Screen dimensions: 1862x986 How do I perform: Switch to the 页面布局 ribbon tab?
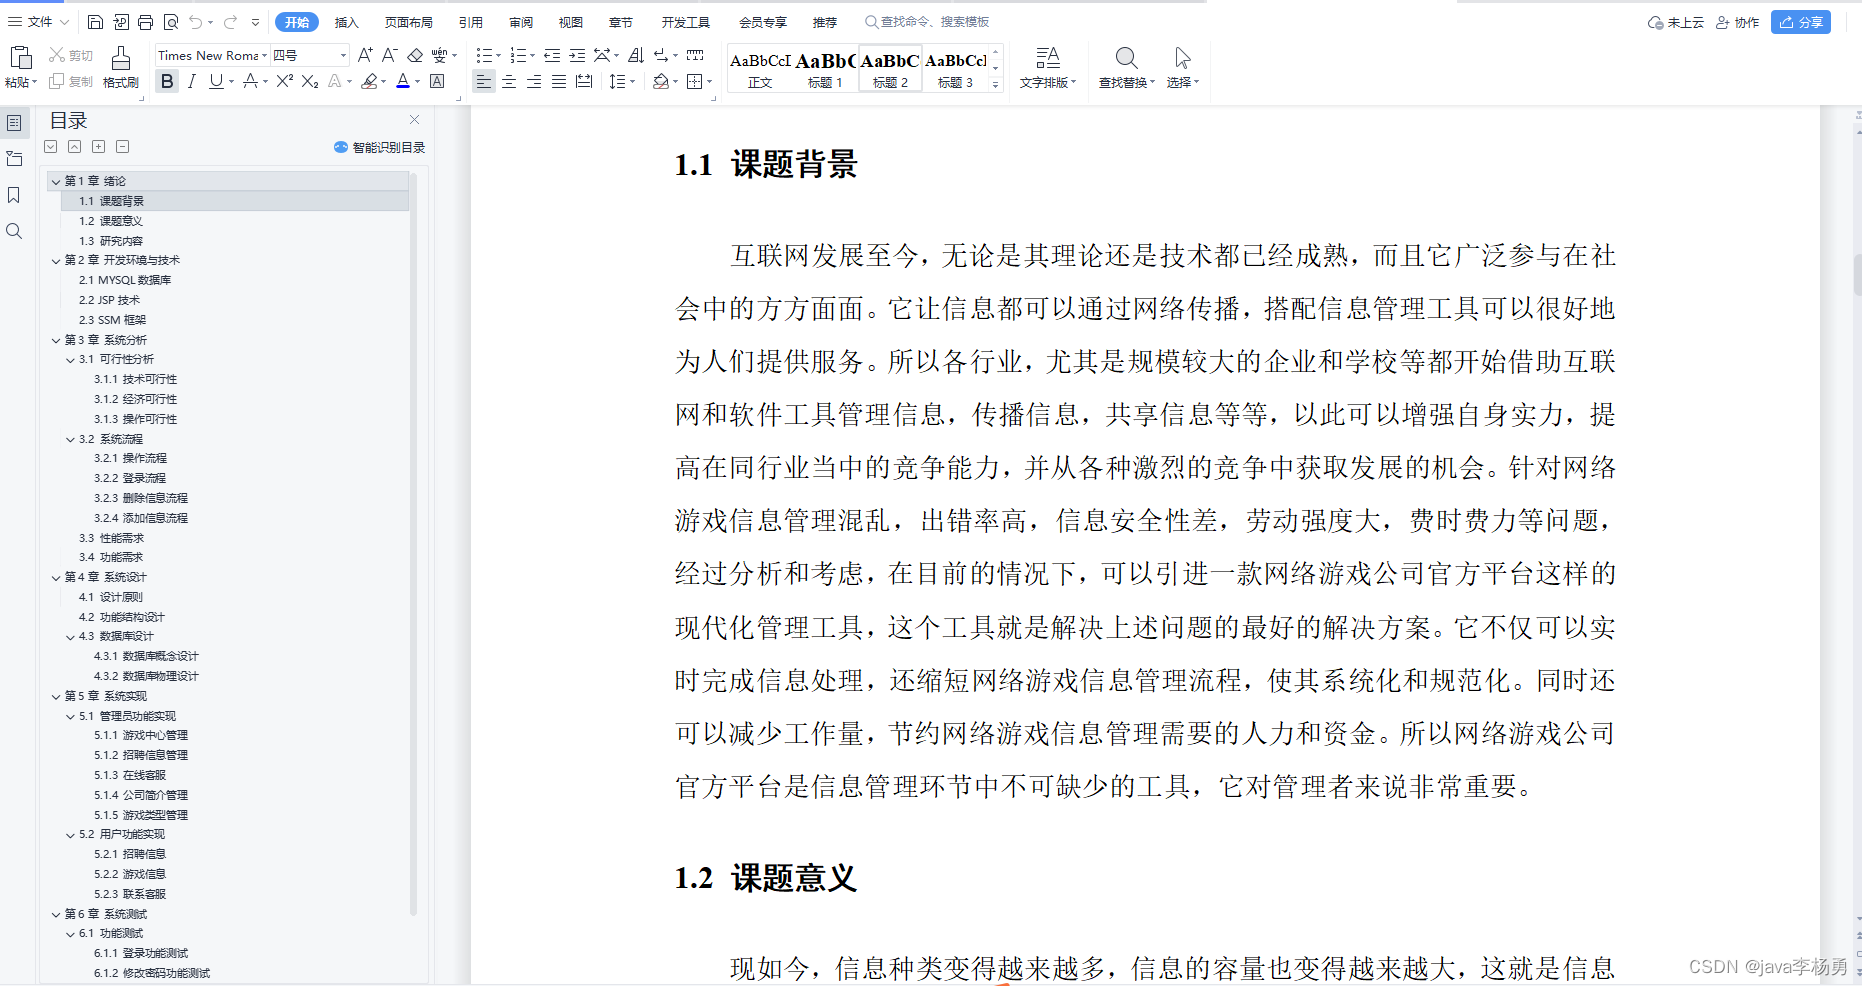click(x=408, y=22)
